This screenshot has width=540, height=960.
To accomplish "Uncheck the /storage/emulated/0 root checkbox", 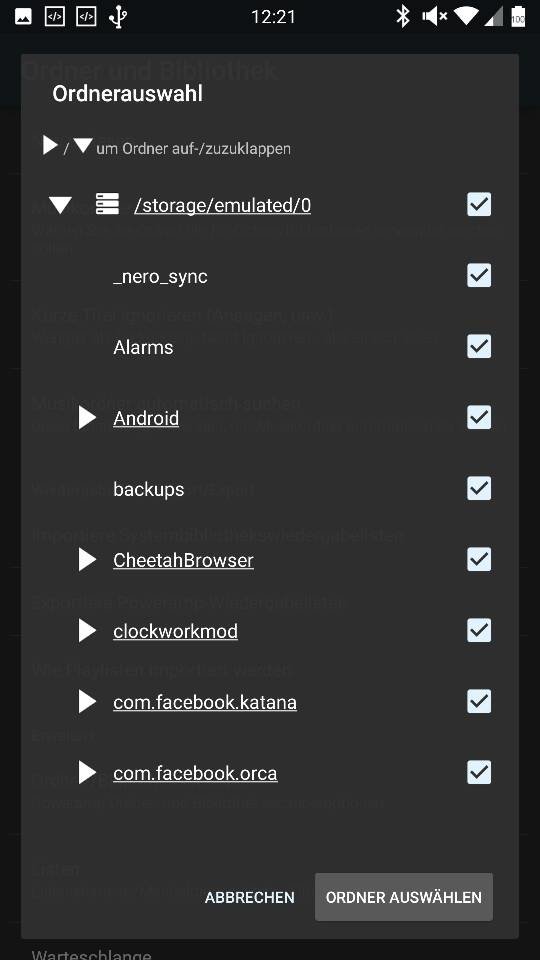I will [x=479, y=204].
